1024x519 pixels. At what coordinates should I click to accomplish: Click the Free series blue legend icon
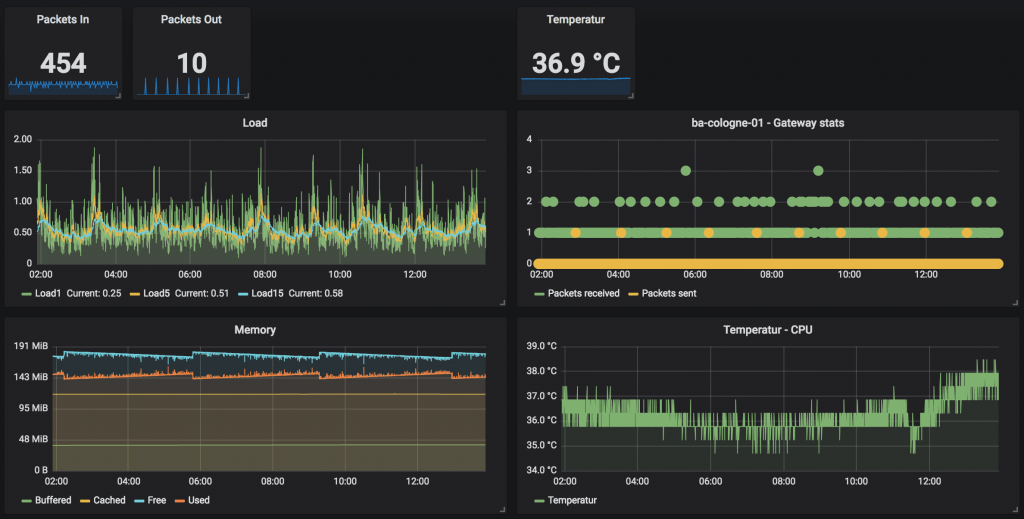tap(138, 500)
